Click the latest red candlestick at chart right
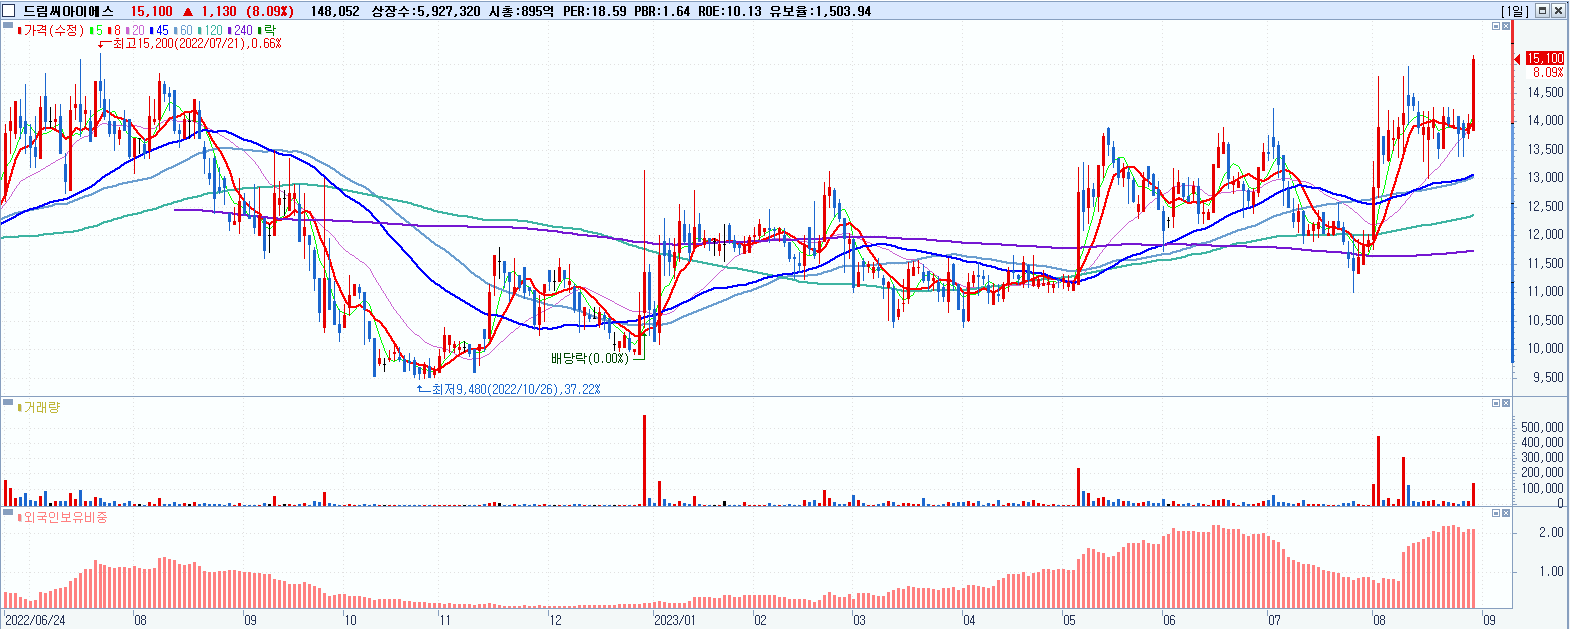The height and width of the screenshot is (629, 1570). pyautogui.click(x=1473, y=94)
